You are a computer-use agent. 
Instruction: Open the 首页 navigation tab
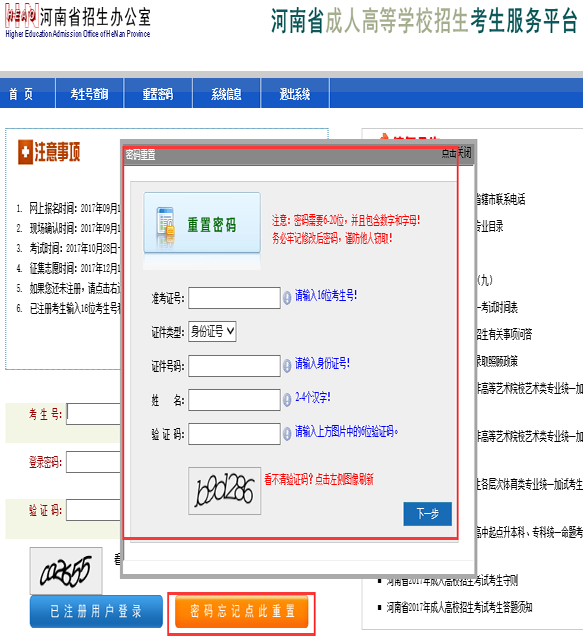click(21, 94)
